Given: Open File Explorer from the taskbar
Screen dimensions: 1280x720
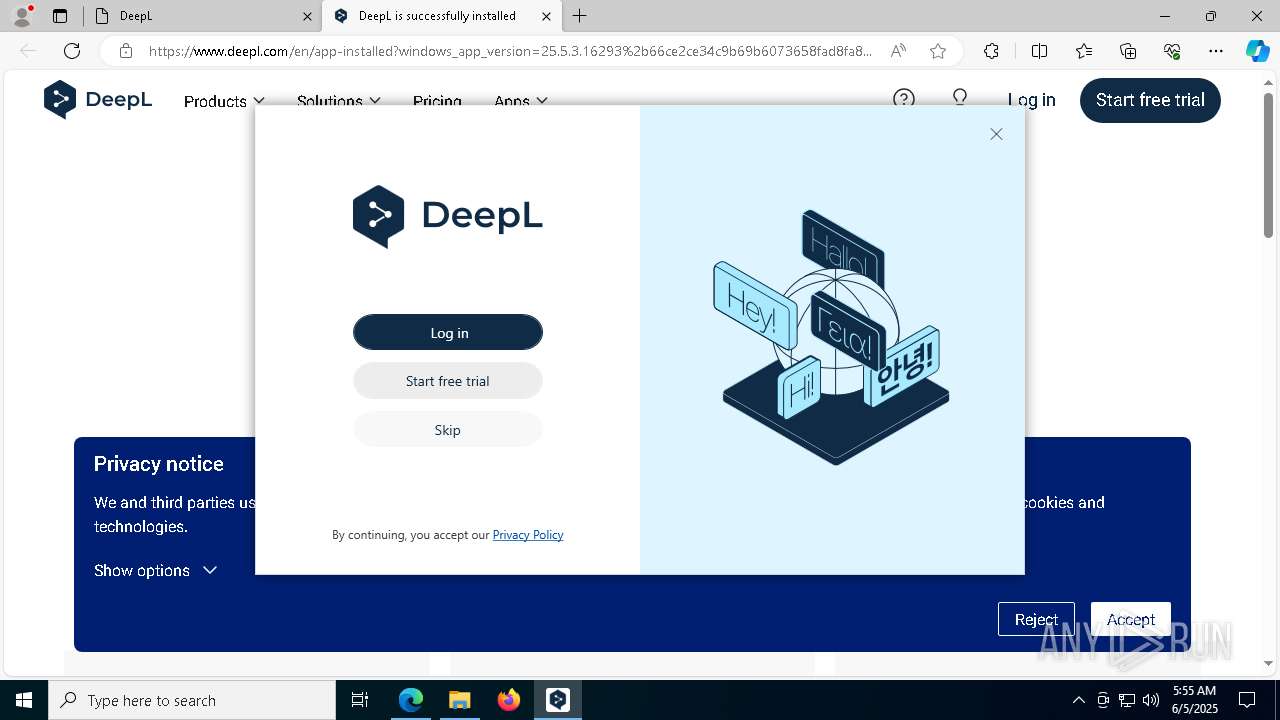Looking at the screenshot, I should 459,700.
